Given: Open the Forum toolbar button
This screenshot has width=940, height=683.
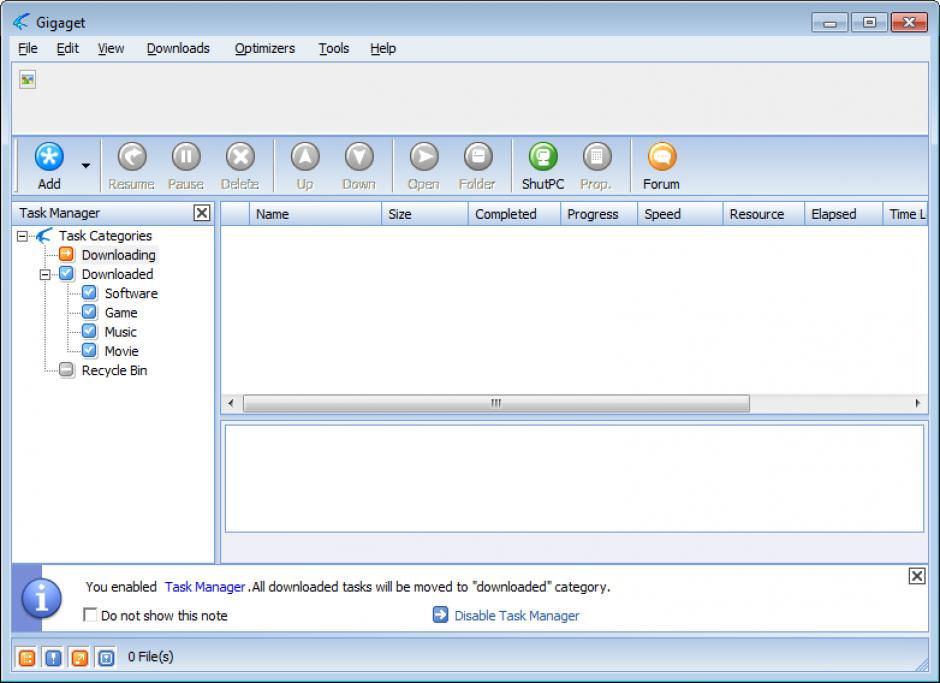Looking at the screenshot, I should (x=661, y=166).
